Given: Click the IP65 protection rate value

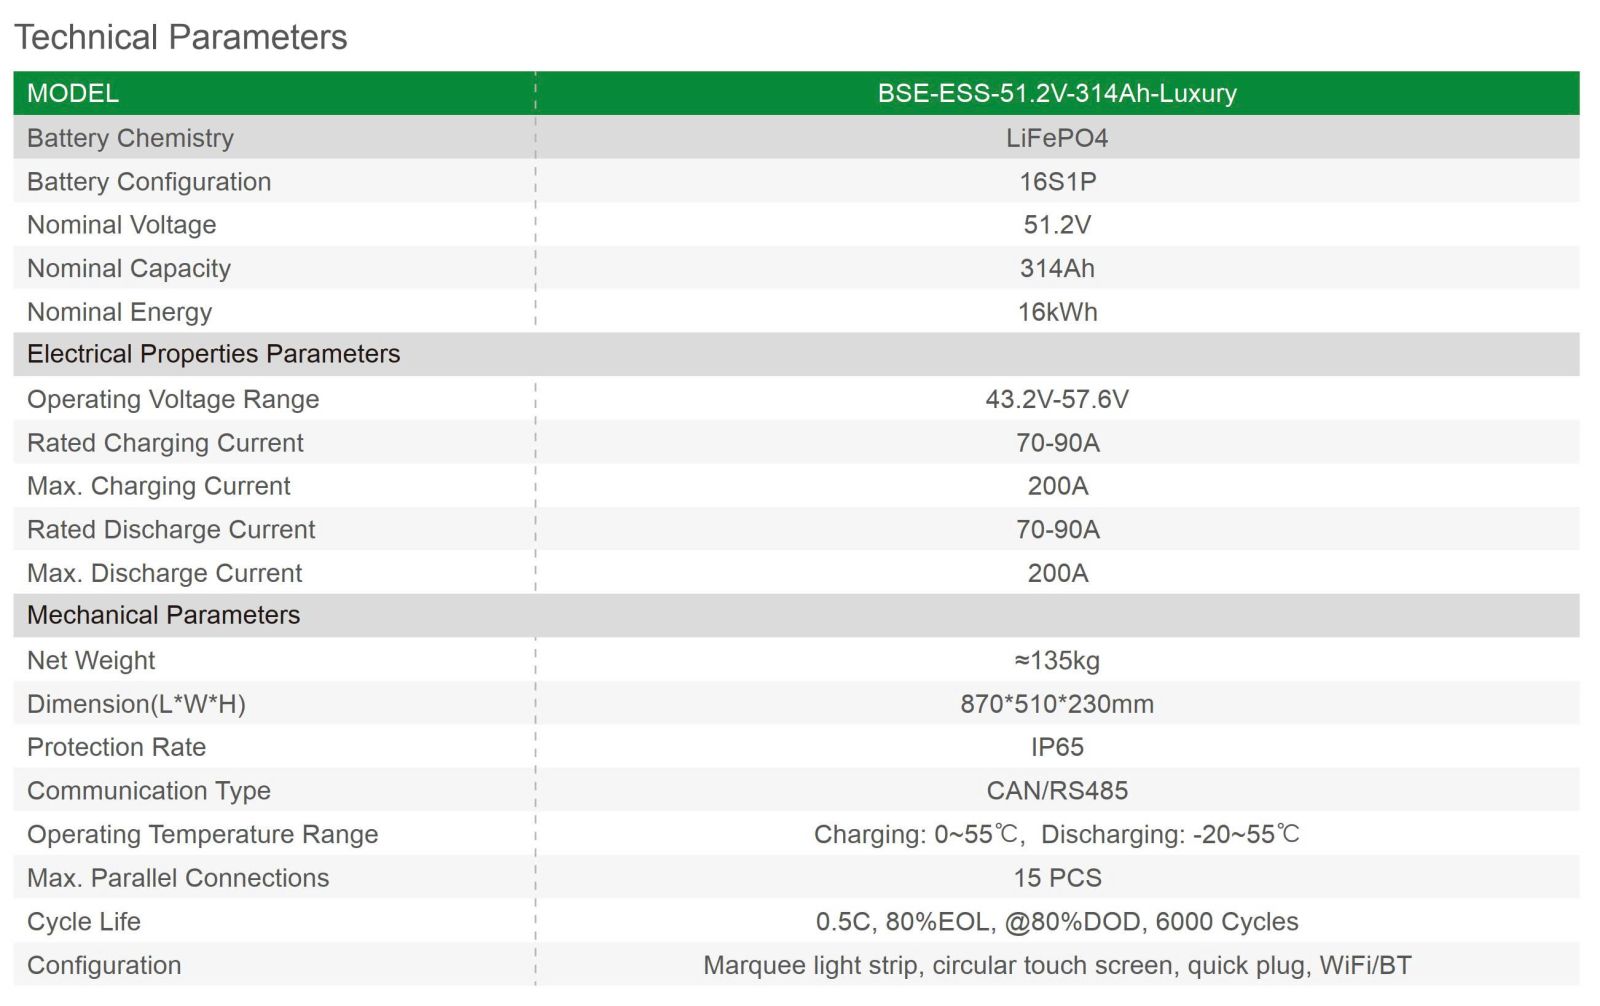Looking at the screenshot, I should (1057, 747).
